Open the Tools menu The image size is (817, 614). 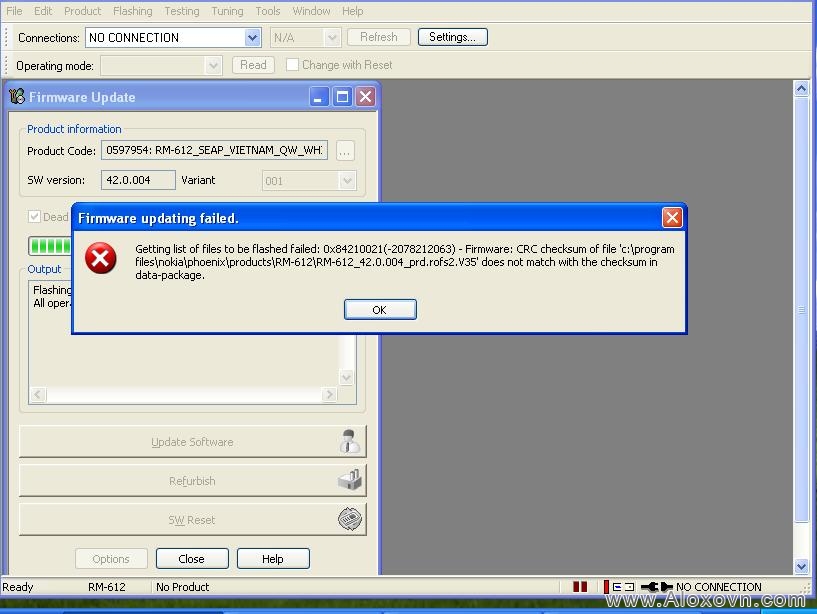[x=268, y=11]
